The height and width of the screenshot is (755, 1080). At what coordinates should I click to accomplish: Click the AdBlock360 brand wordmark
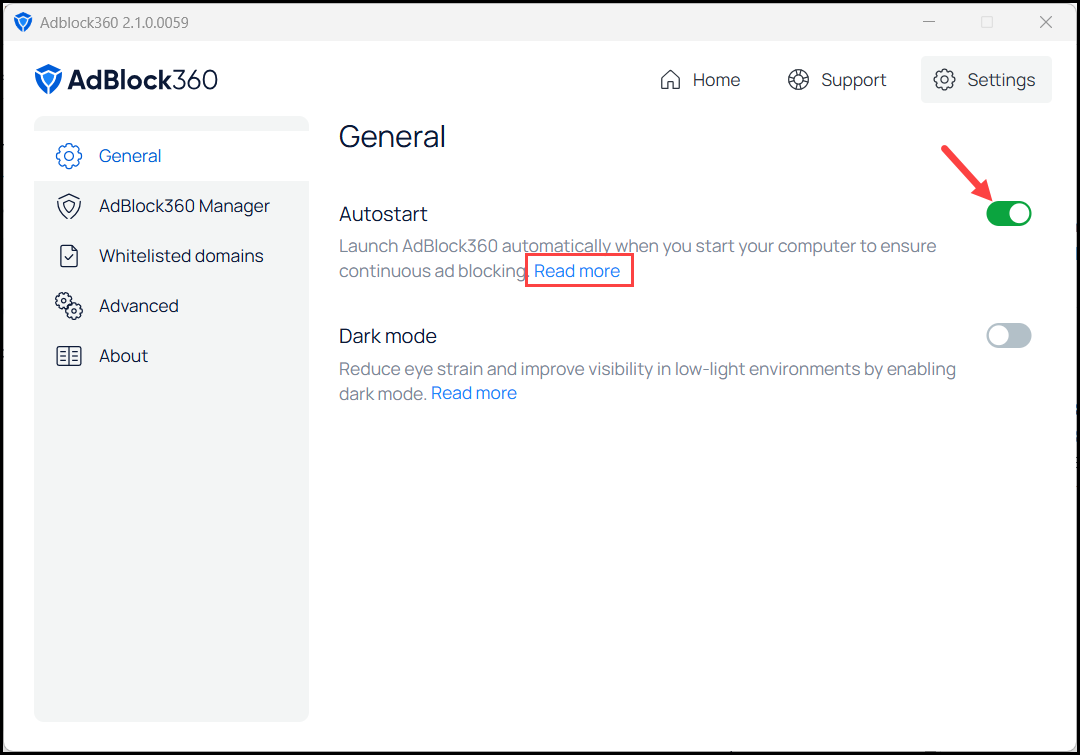[x=143, y=80]
